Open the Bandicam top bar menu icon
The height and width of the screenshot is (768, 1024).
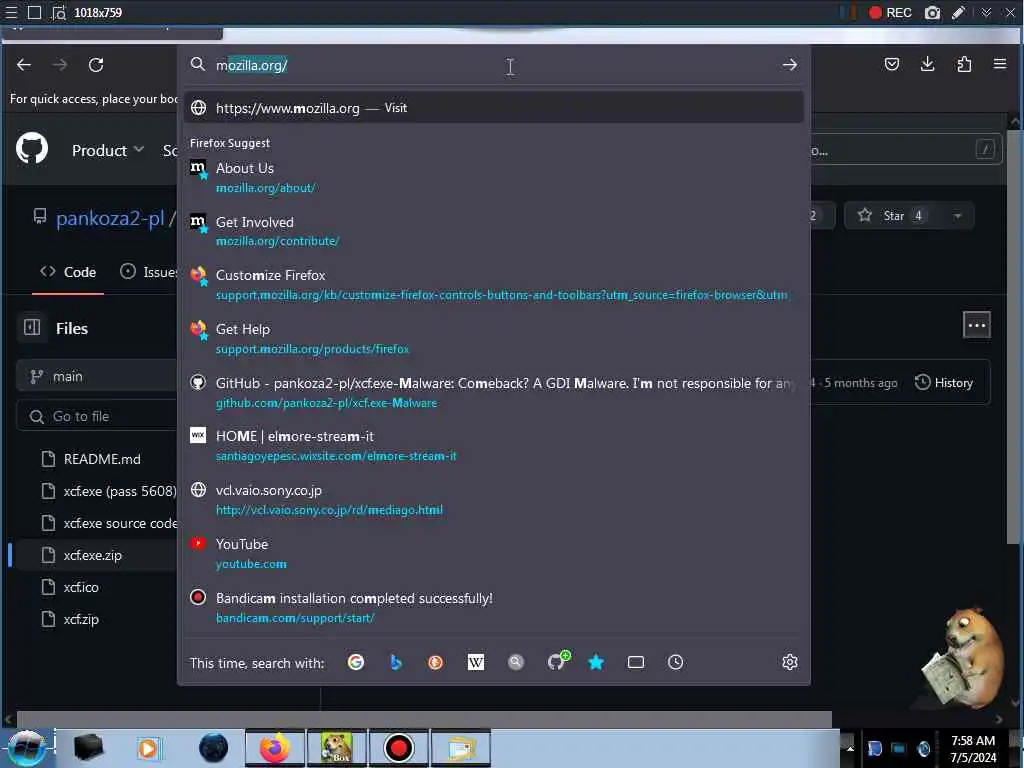coord(11,12)
